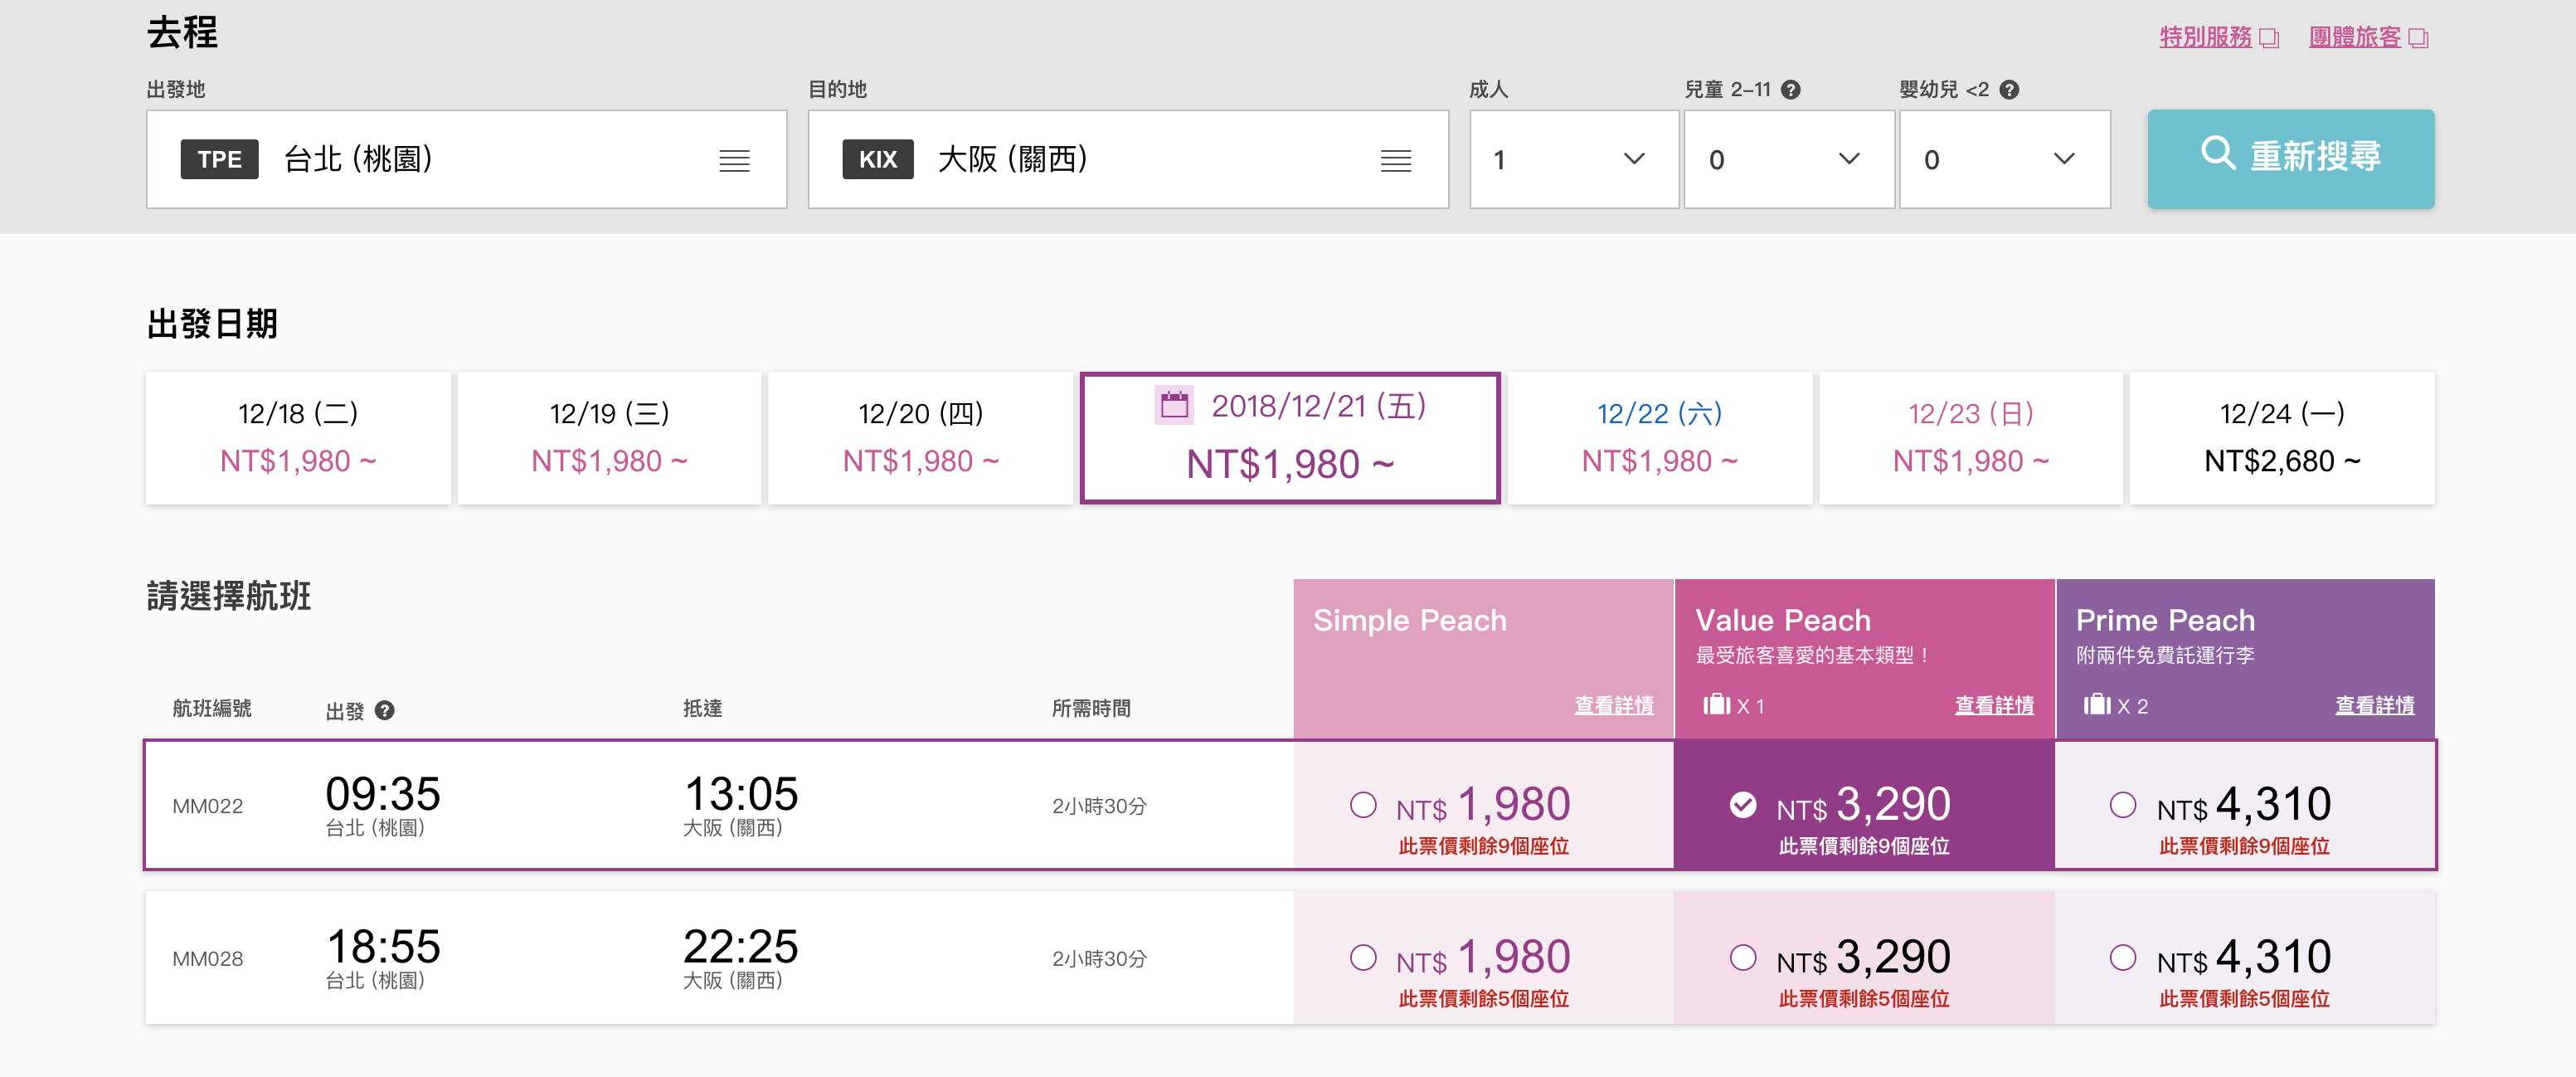Screen dimensions: 2576x1077
Task: Click calendar icon on selected date 2018/12/21
Action: pos(1174,405)
